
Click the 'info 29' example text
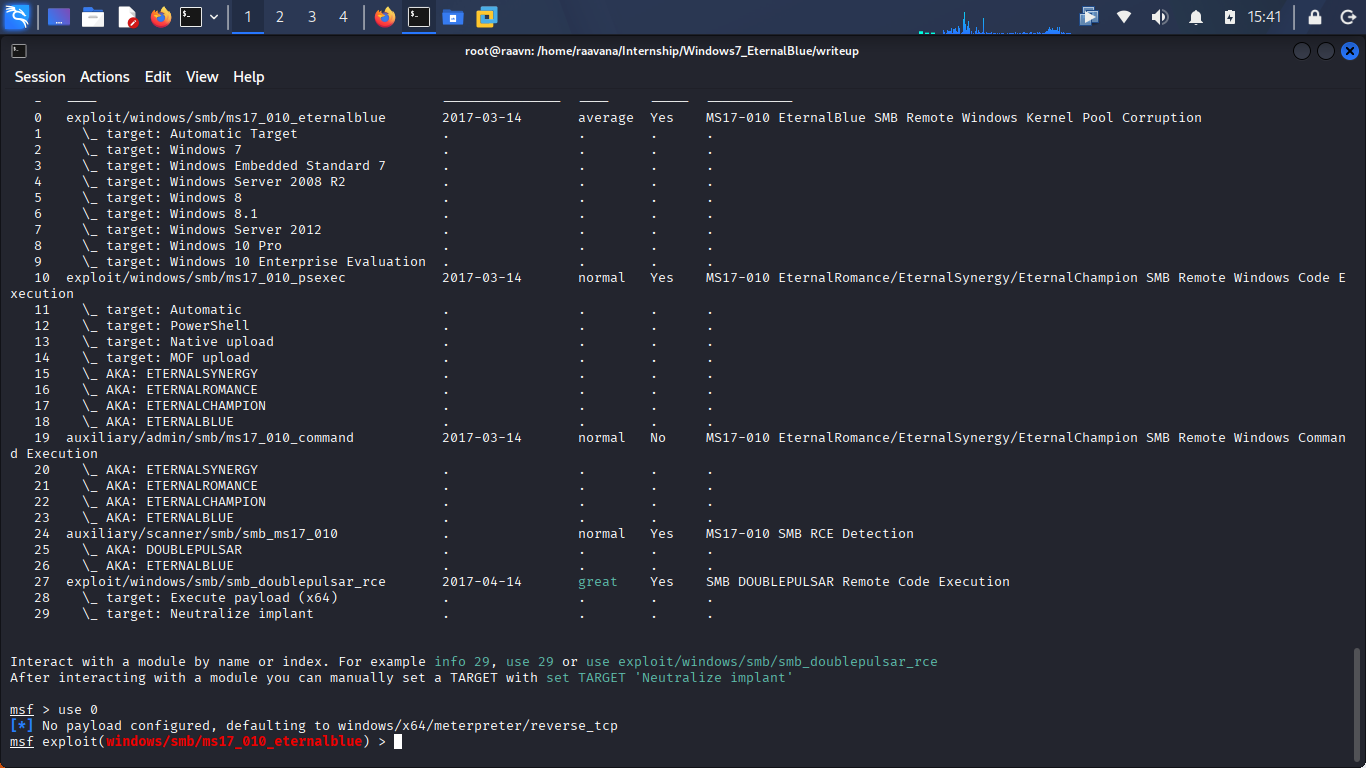(x=462, y=662)
